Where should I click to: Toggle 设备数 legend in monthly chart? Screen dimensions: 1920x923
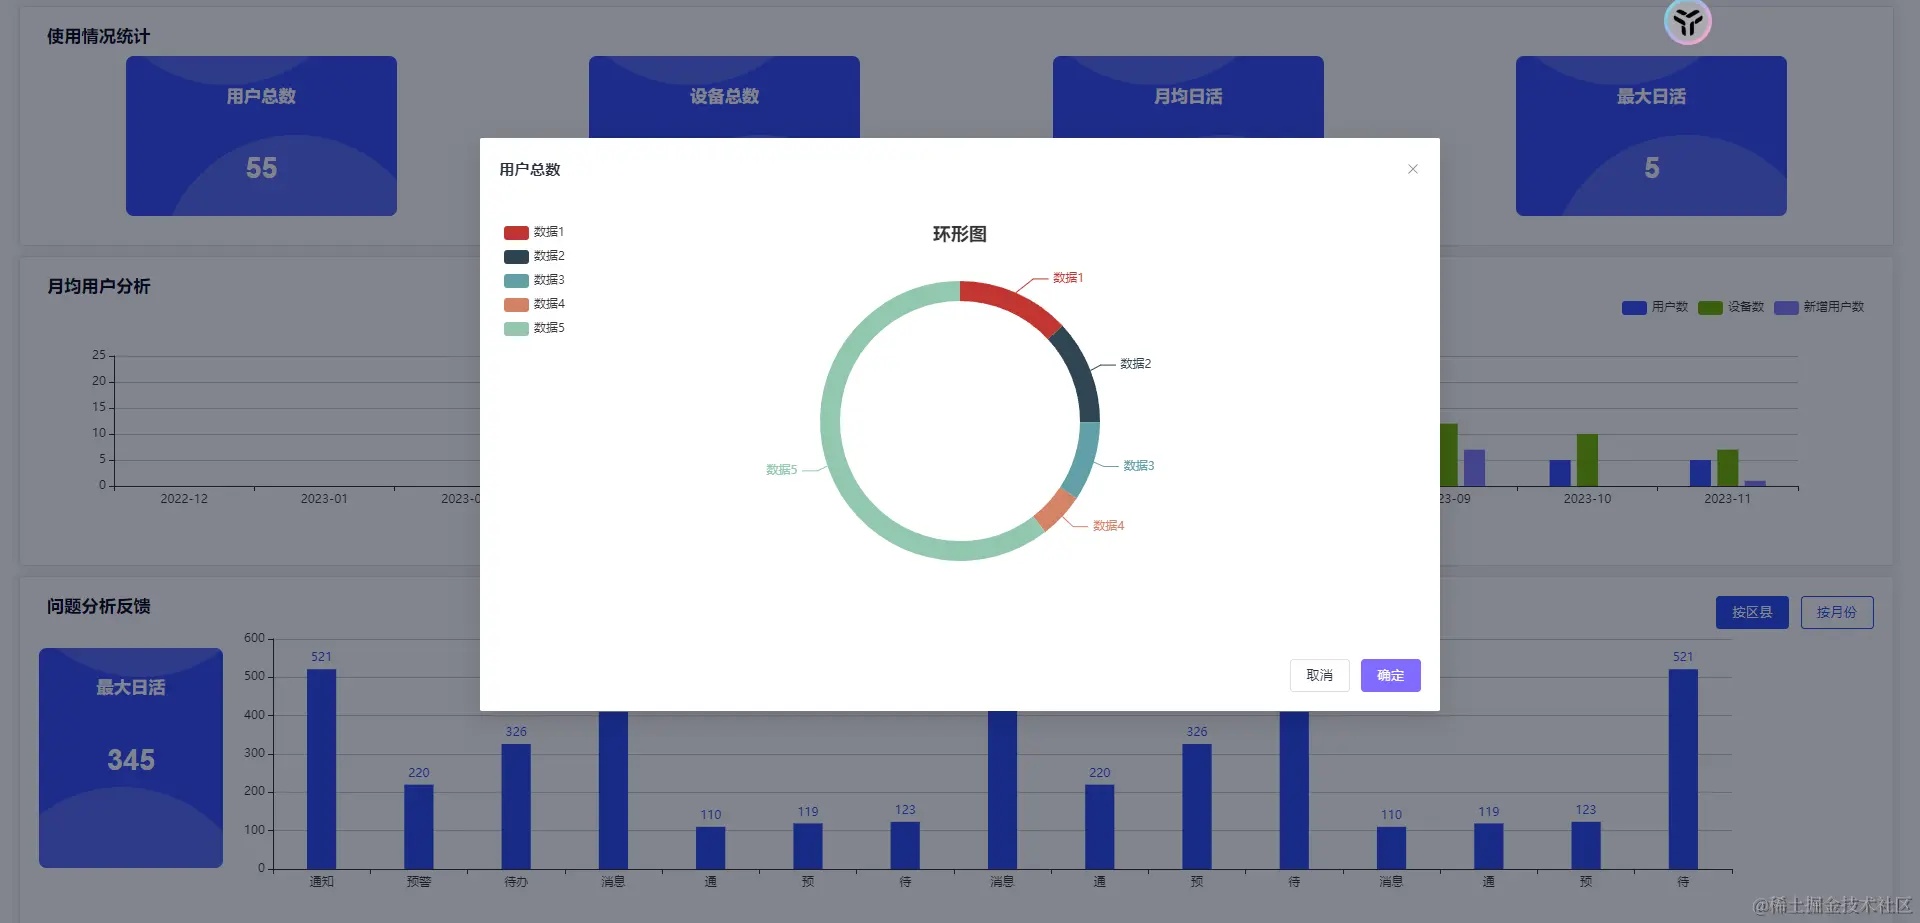pos(1731,307)
